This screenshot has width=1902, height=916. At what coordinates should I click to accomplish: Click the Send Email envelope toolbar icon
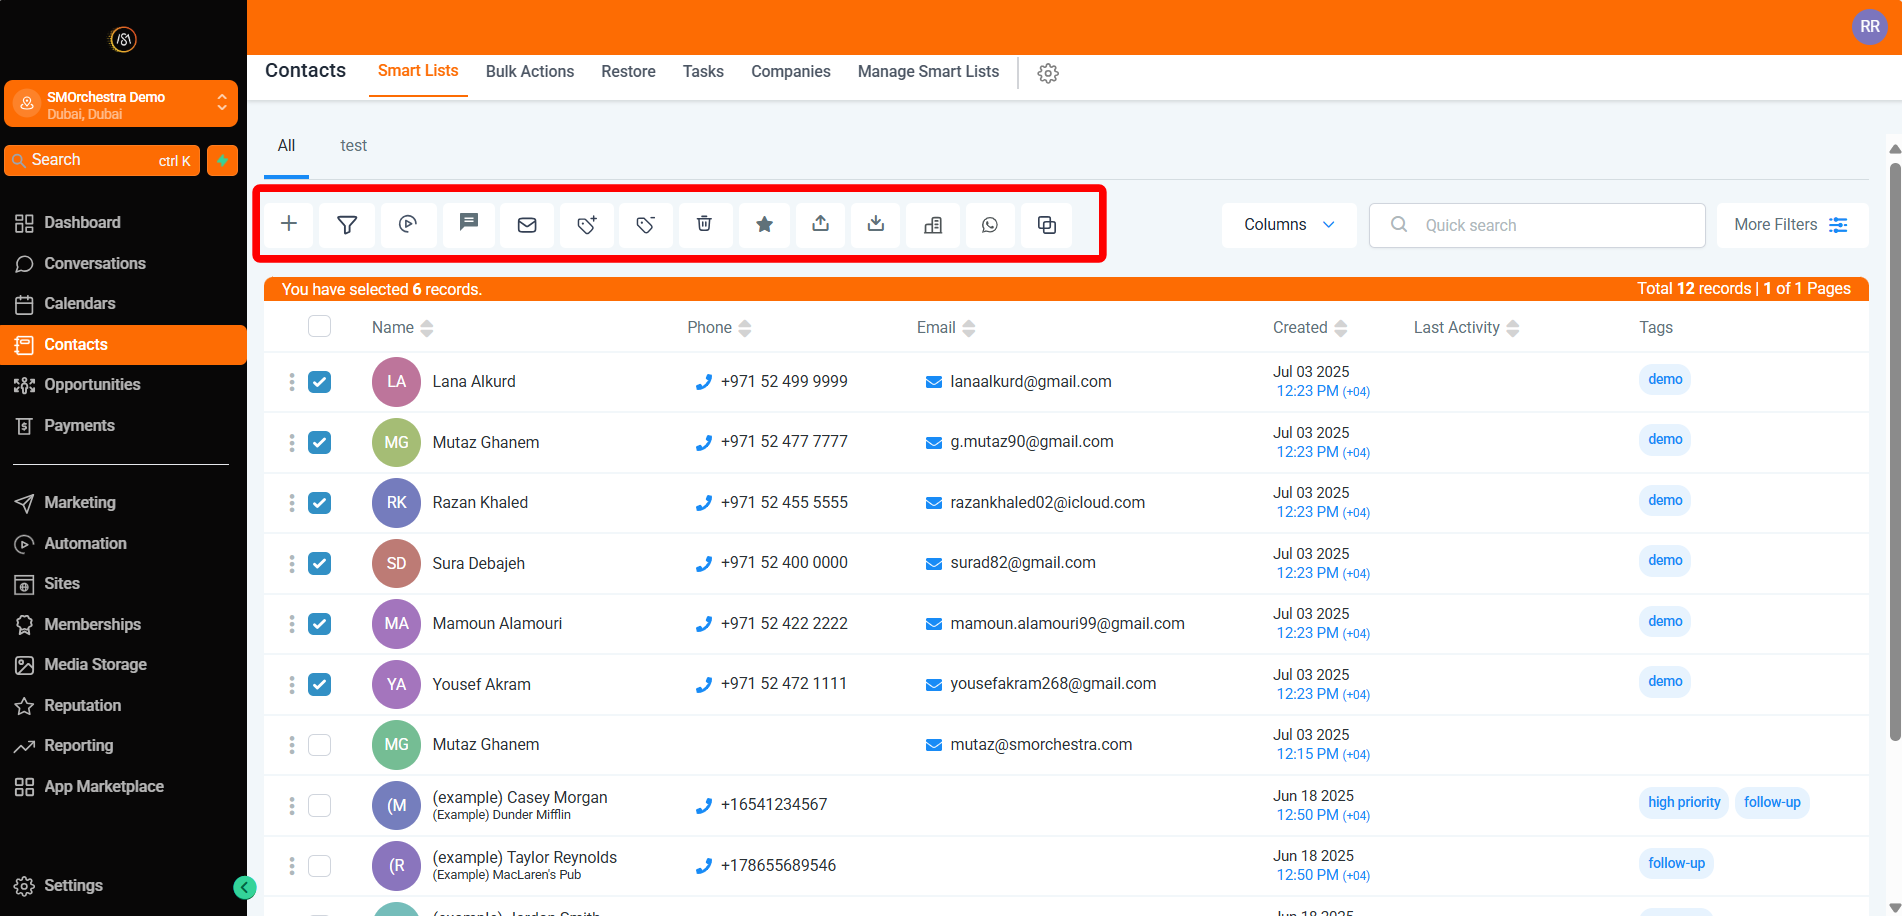coord(527,225)
